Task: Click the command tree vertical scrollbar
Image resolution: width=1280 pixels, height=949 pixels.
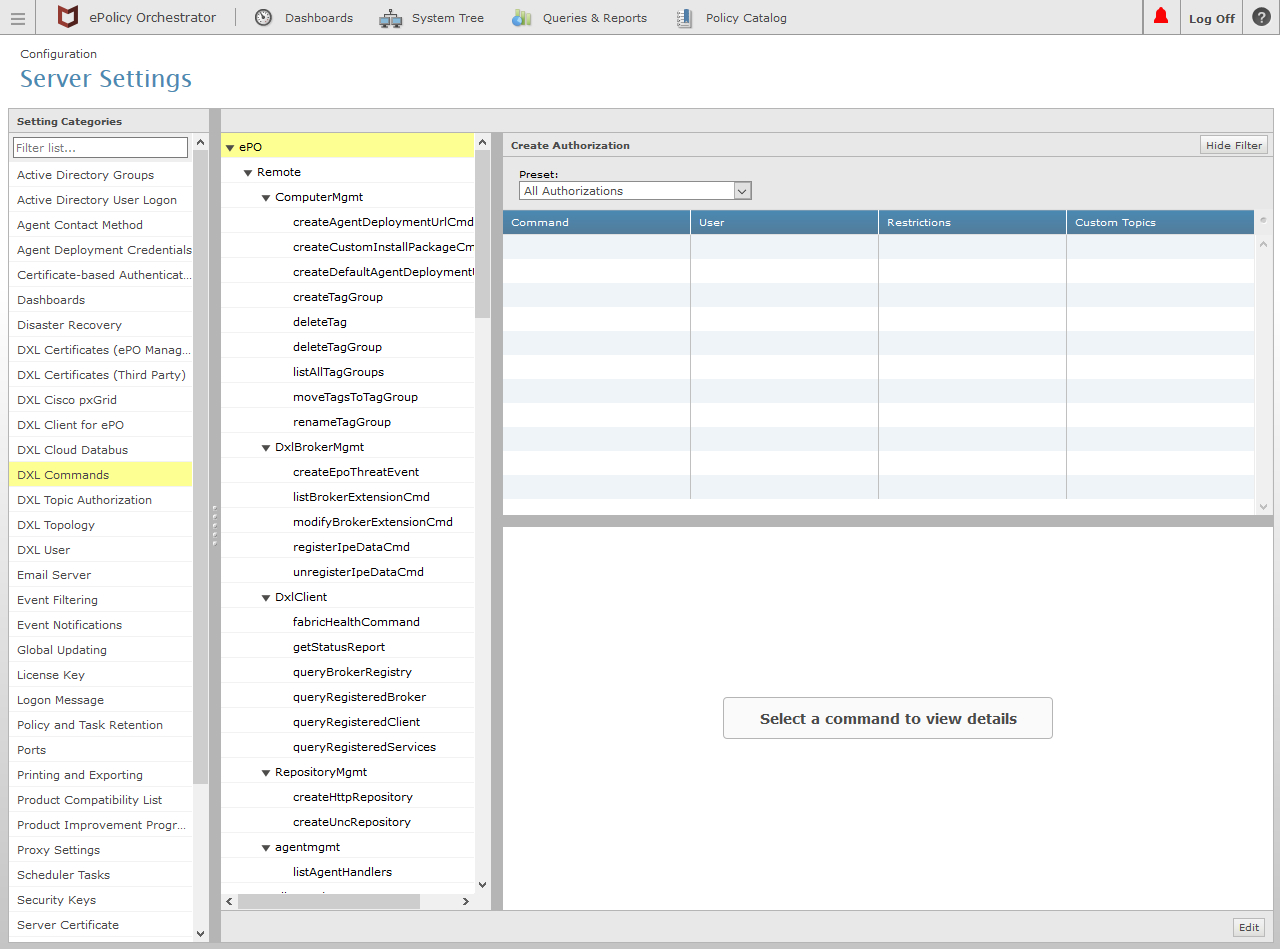Action: click(483, 232)
